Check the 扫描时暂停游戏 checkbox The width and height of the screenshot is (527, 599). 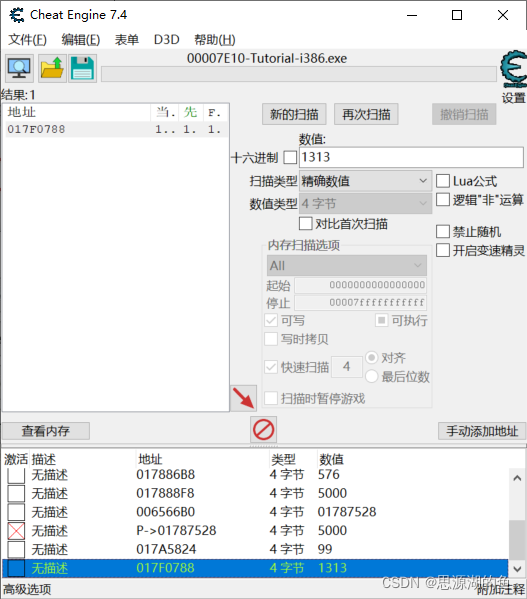pyautogui.click(x=271, y=398)
